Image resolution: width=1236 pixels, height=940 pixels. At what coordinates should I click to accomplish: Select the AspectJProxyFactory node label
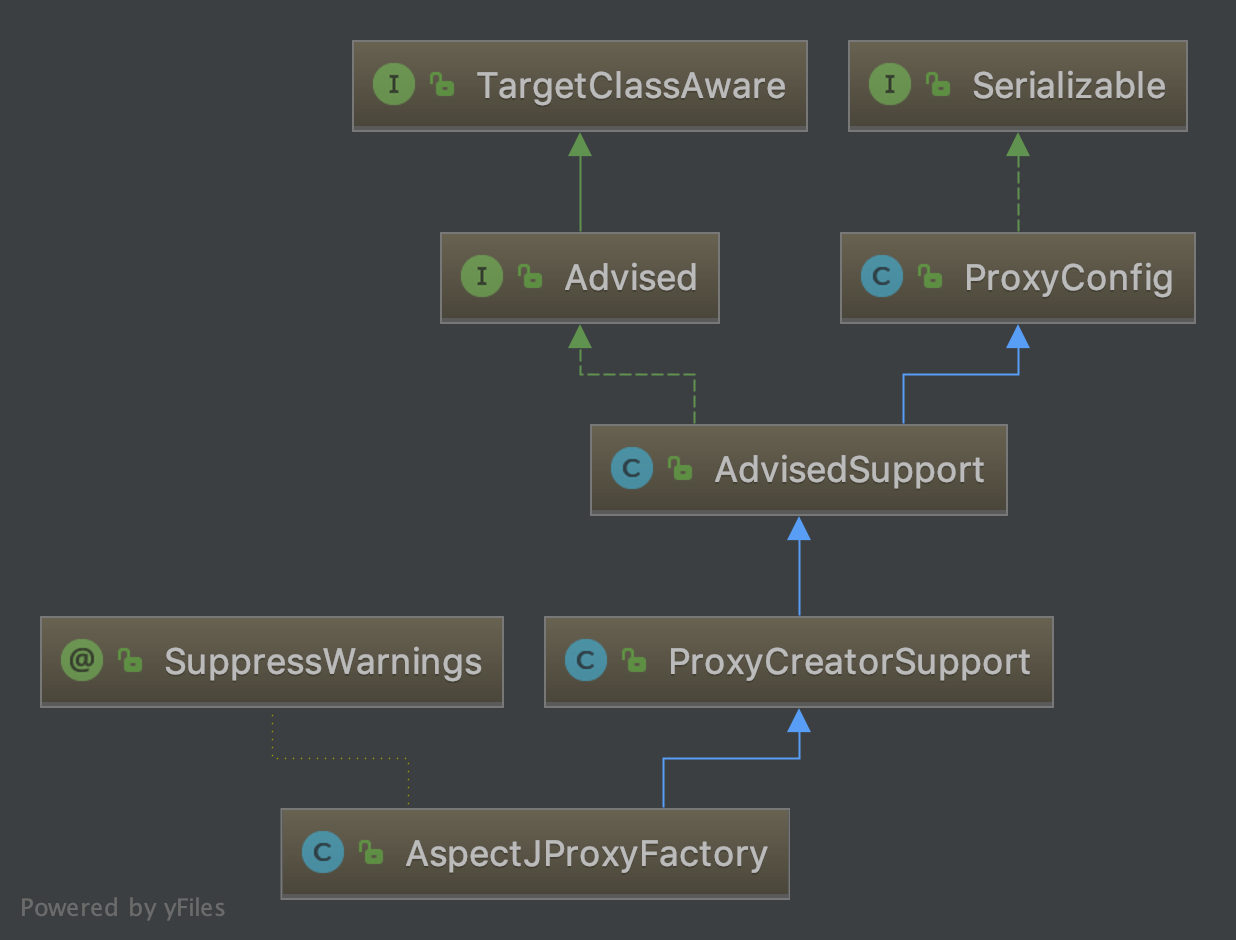point(586,853)
